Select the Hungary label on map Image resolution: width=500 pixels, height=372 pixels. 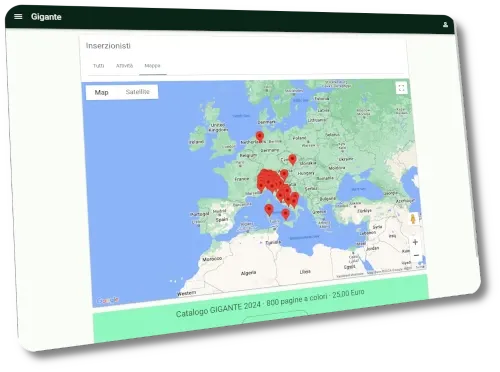click(x=306, y=173)
